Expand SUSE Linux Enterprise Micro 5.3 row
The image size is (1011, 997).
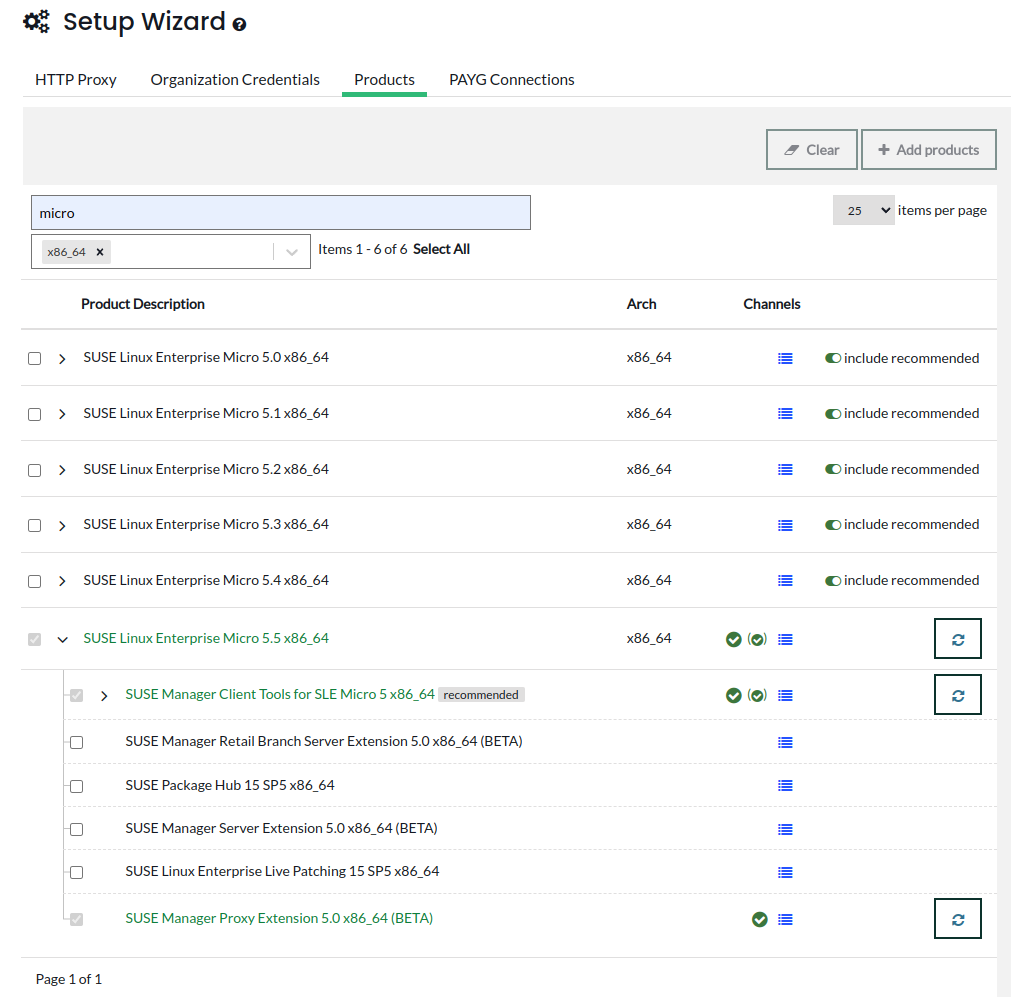tap(62, 526)
